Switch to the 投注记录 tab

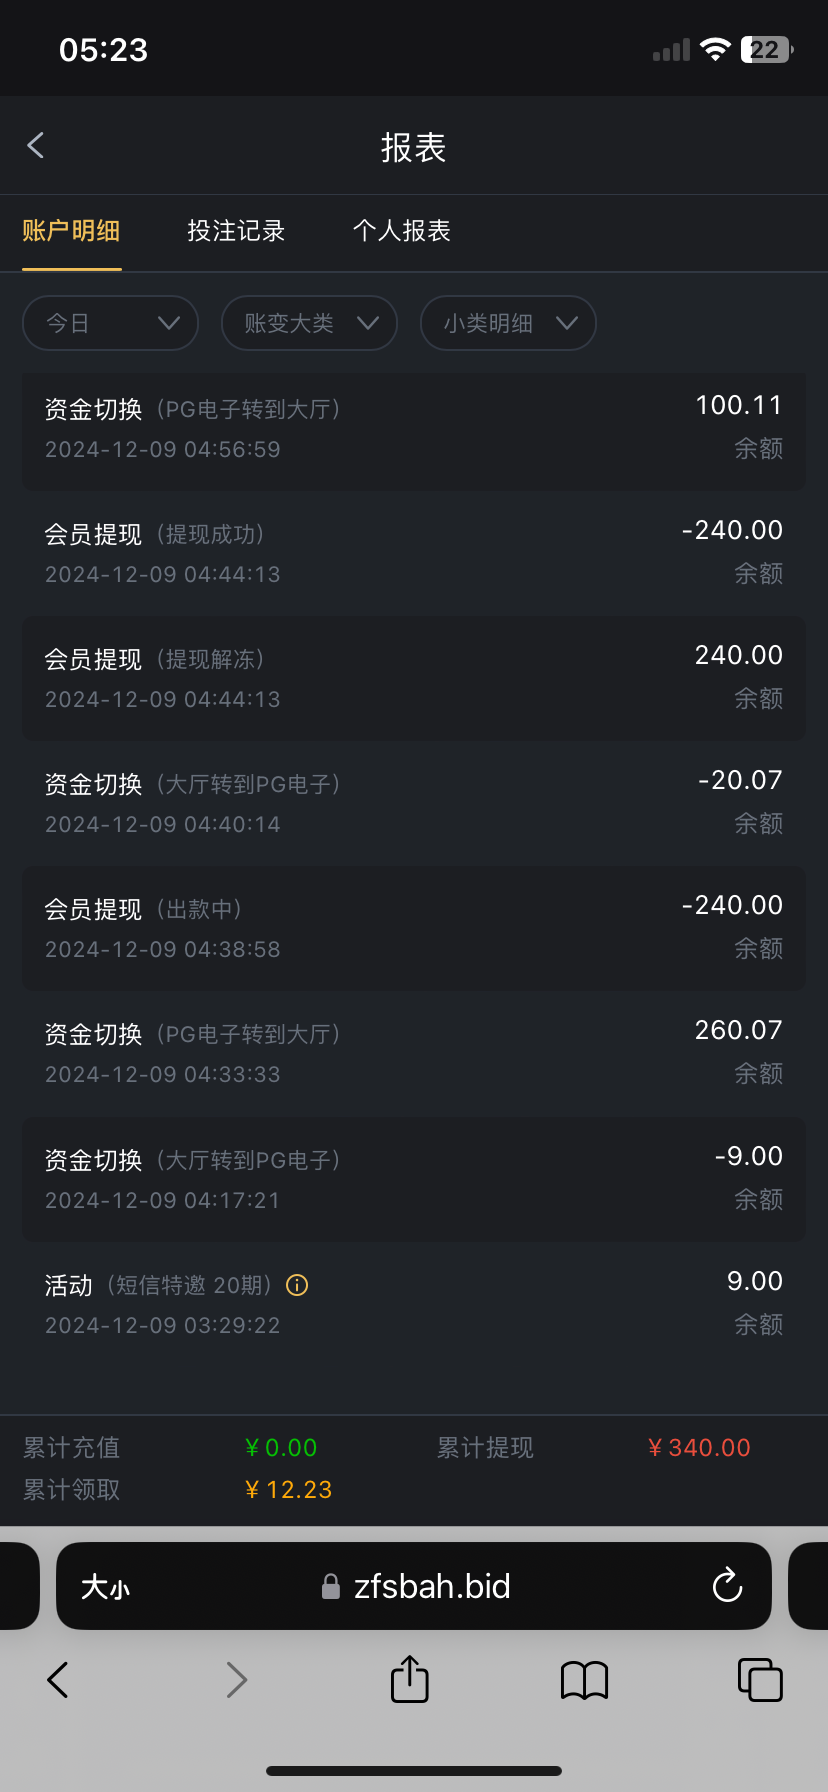(x=236, y=231)
